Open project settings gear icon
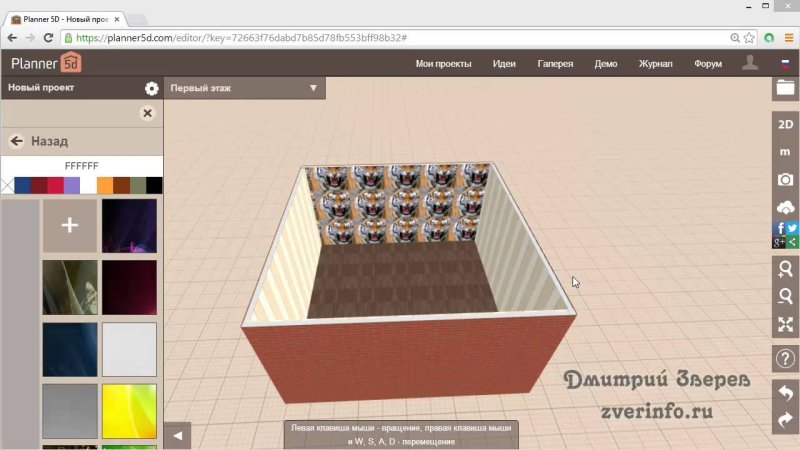 [152, 88]
